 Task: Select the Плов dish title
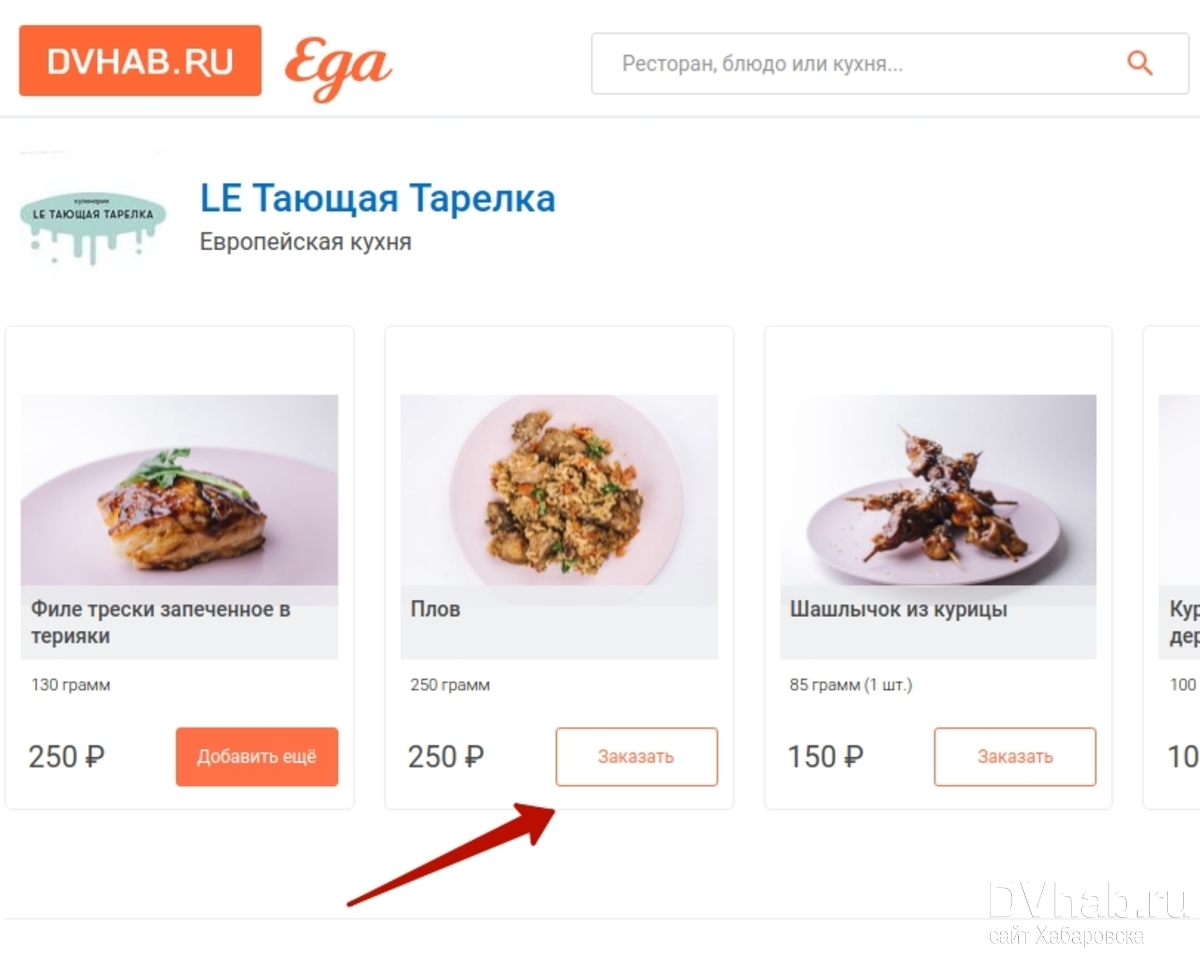tap(436, 609)
